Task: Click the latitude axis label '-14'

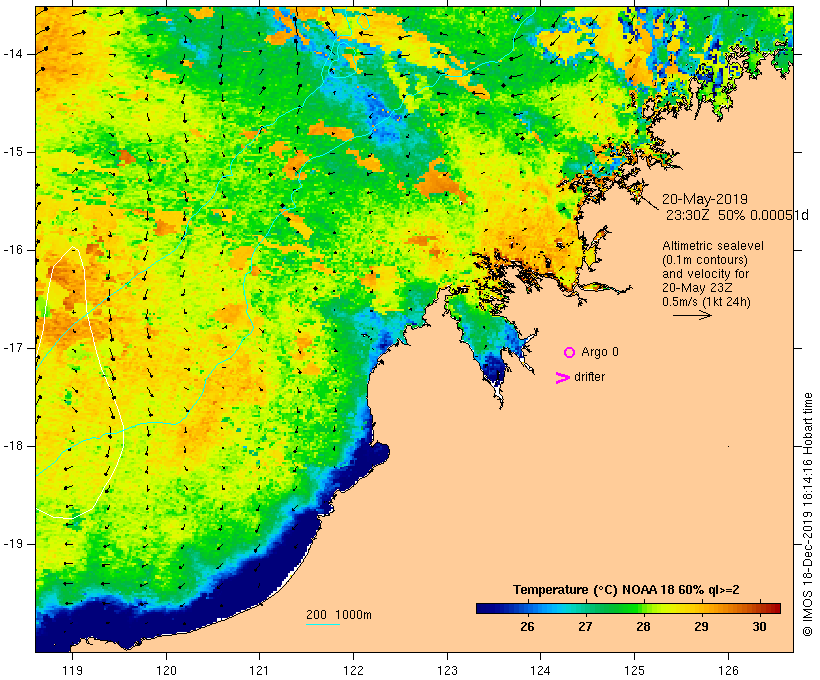Action: pos(13,54)
